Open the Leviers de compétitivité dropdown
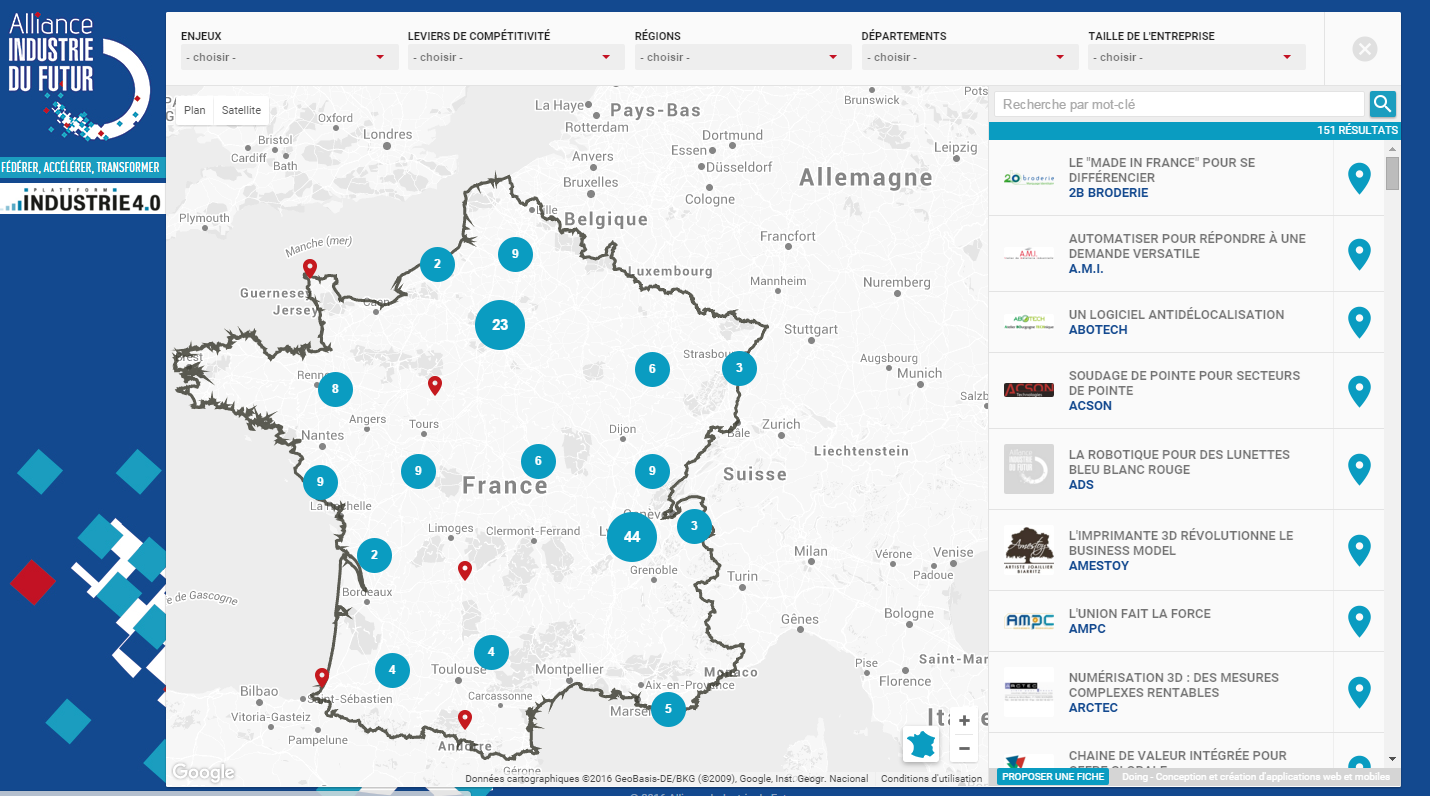This screenshot has height=796, width=1430. pos(516,57)
